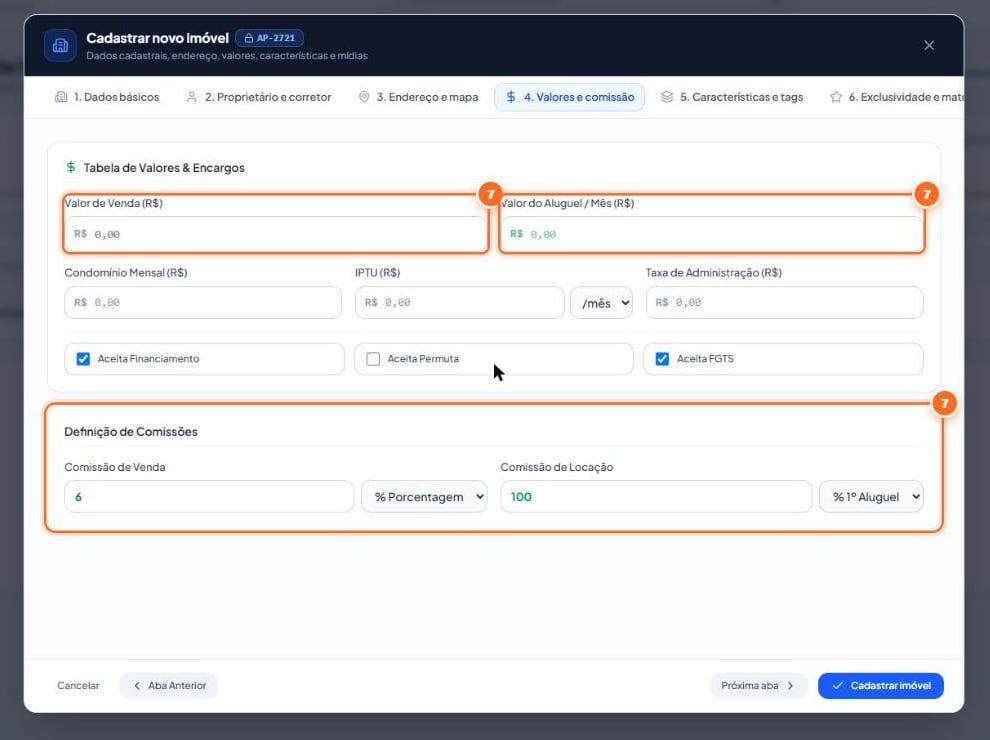Screen dimensions: 990x740
Task: Click the Valor de Venda input field
Action: [275, 234]
